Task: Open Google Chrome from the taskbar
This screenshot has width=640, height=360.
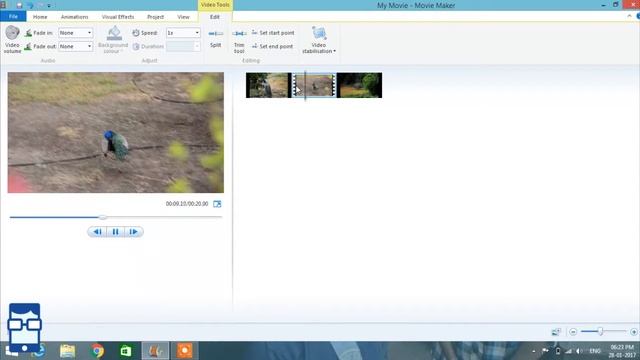Action: point(97,351)
